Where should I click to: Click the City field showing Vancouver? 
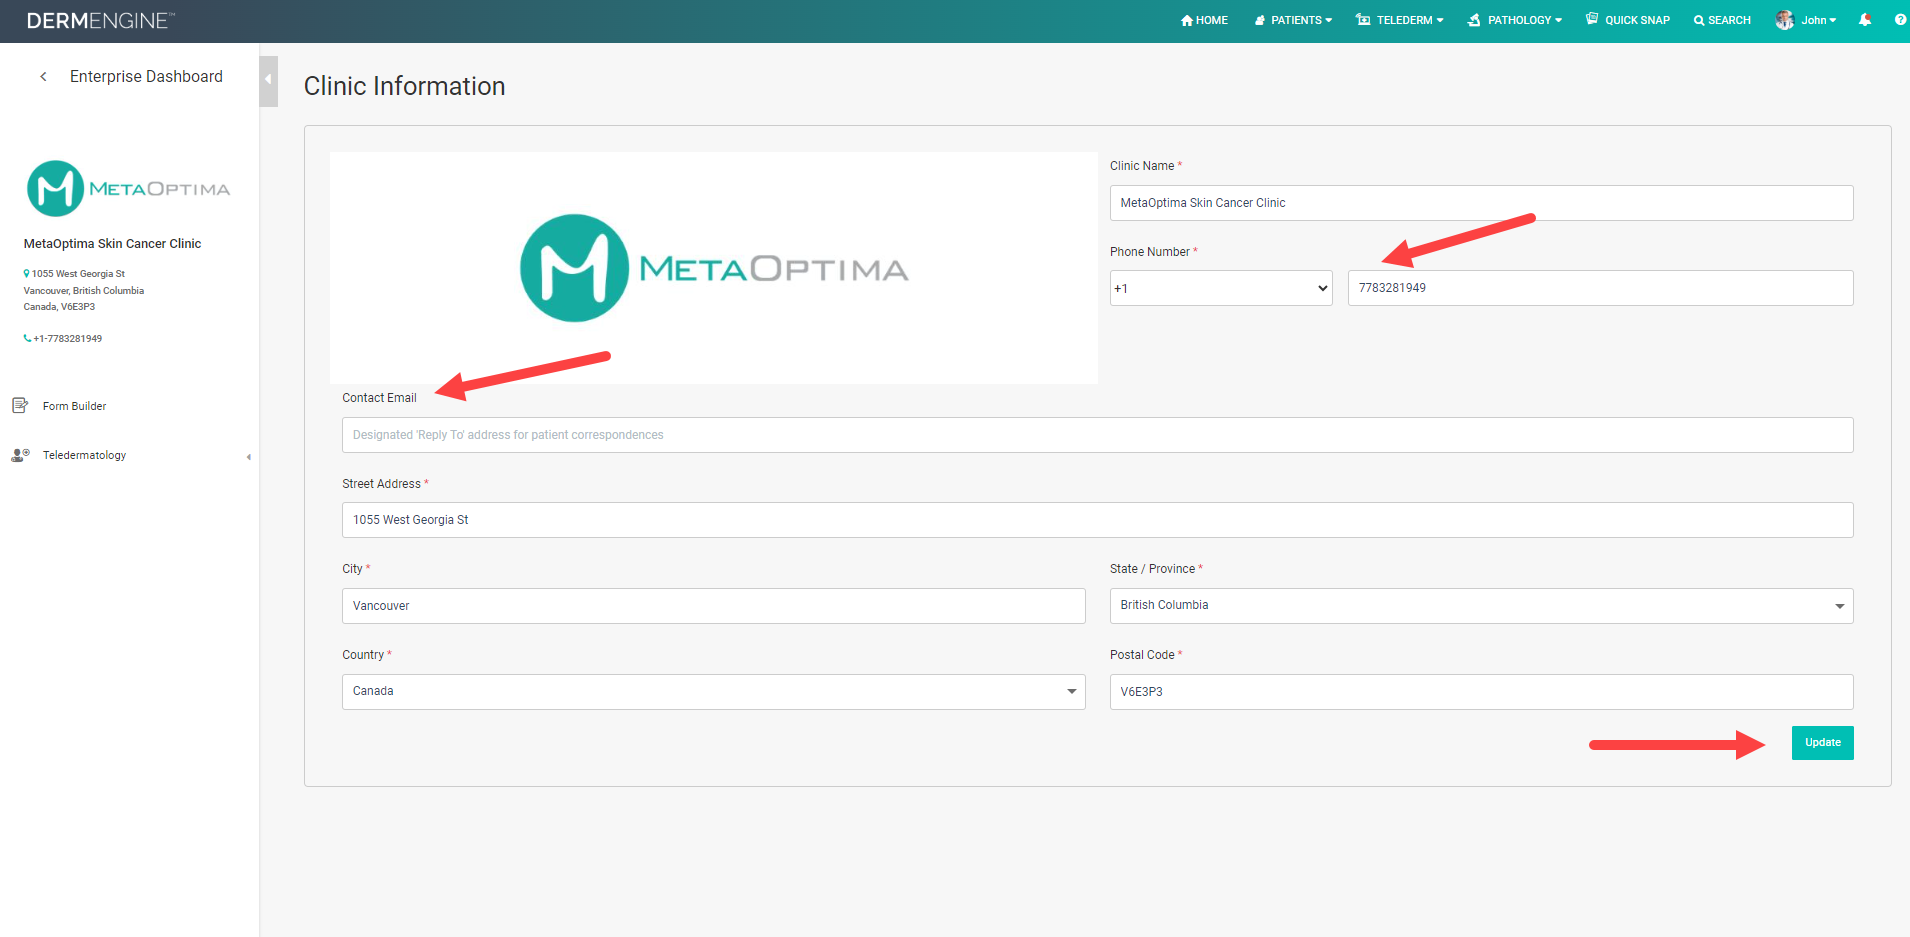713,606
